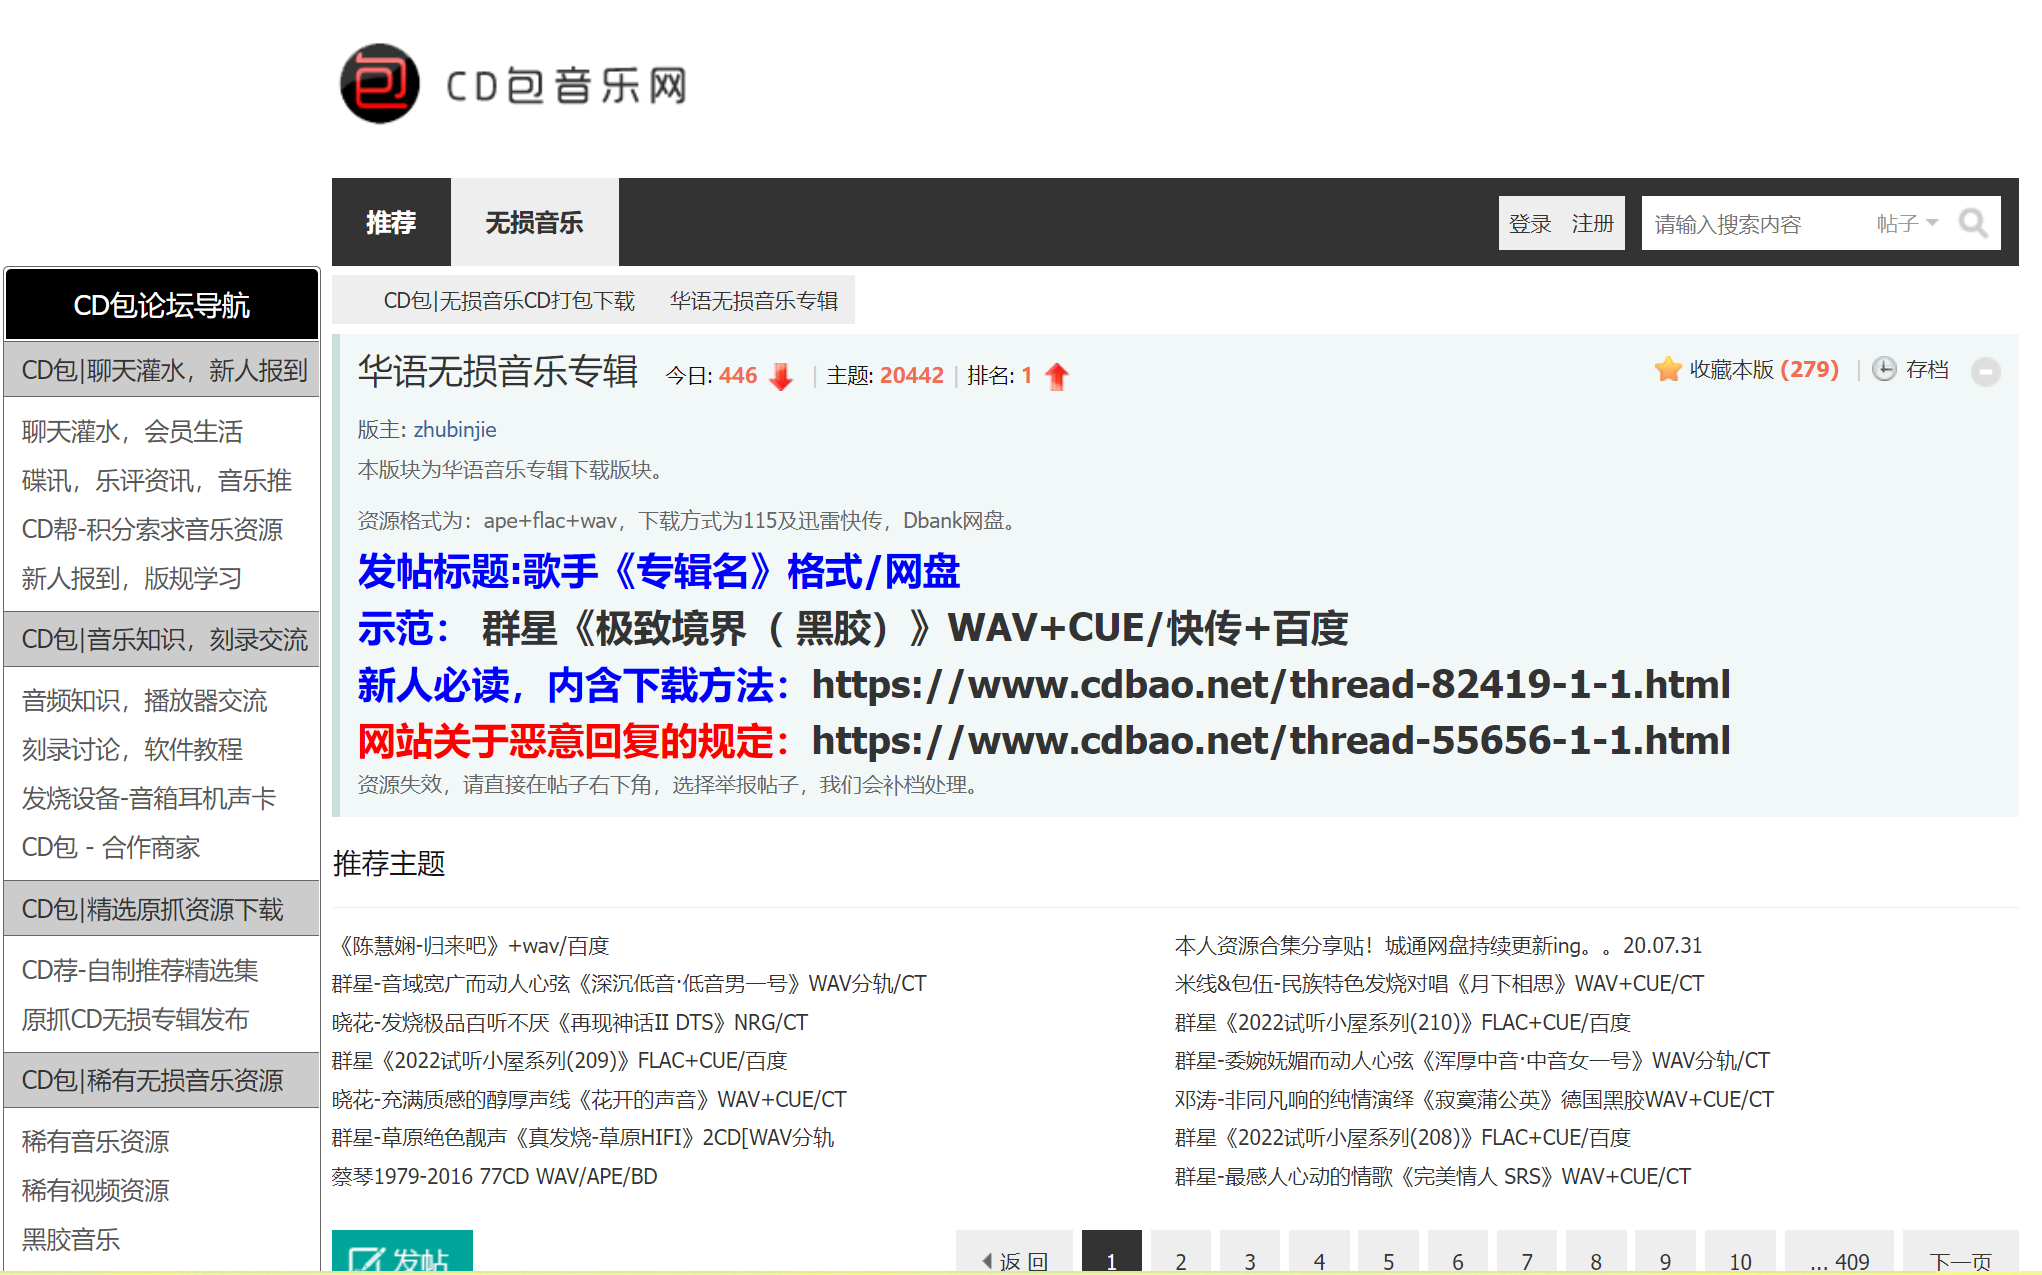Open moderator zhubinjie profile link
The height and width of the screenshot is (1275, 2042).
click(x=455, y=430)
